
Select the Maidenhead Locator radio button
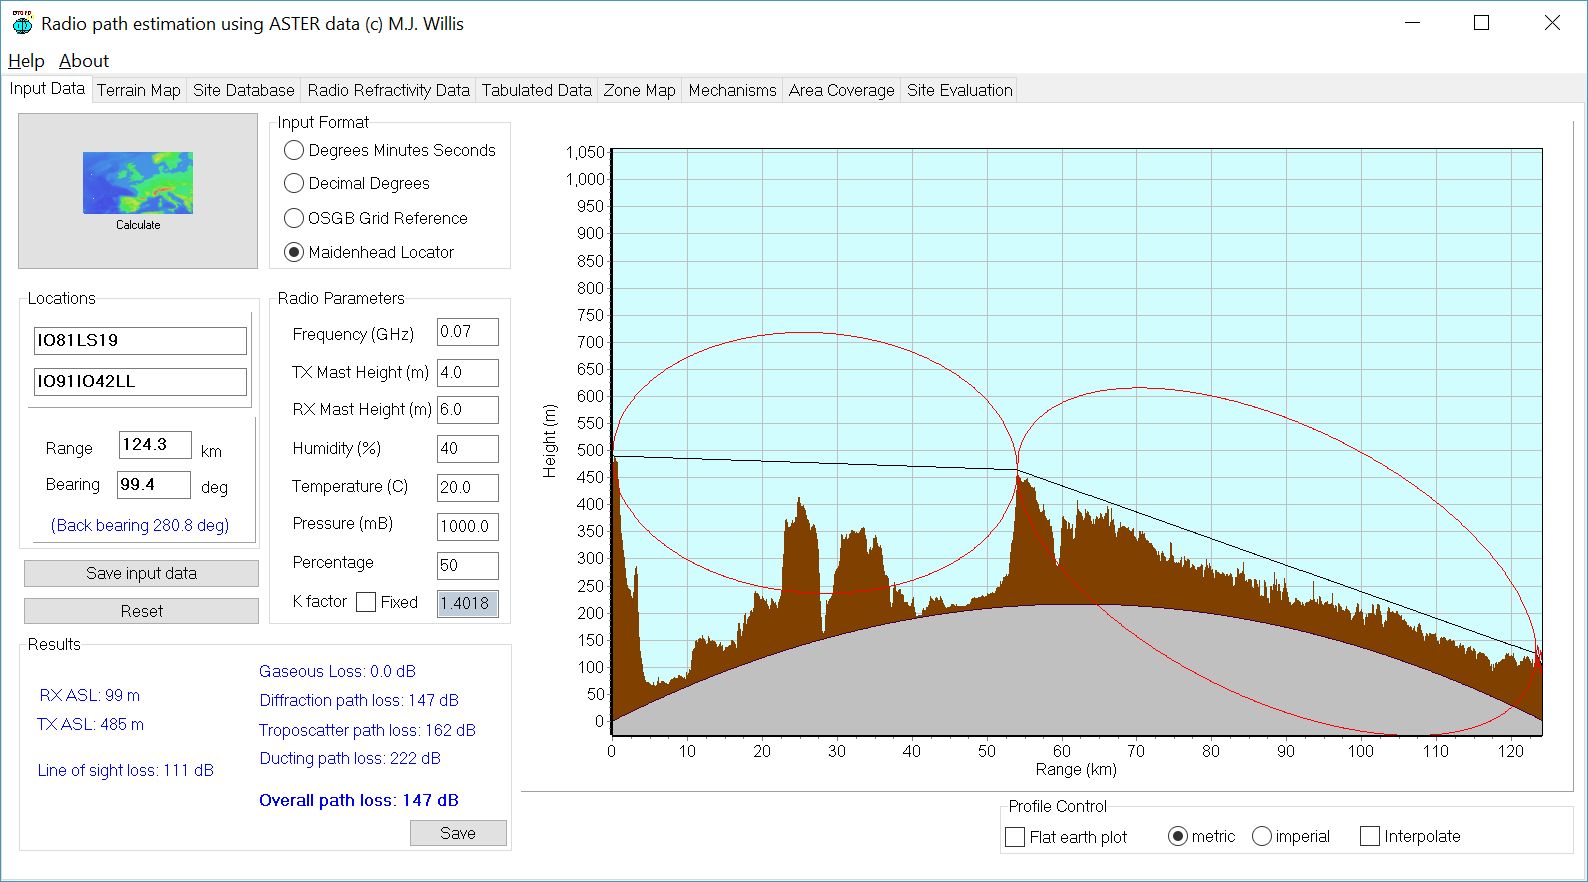(294, 253)
